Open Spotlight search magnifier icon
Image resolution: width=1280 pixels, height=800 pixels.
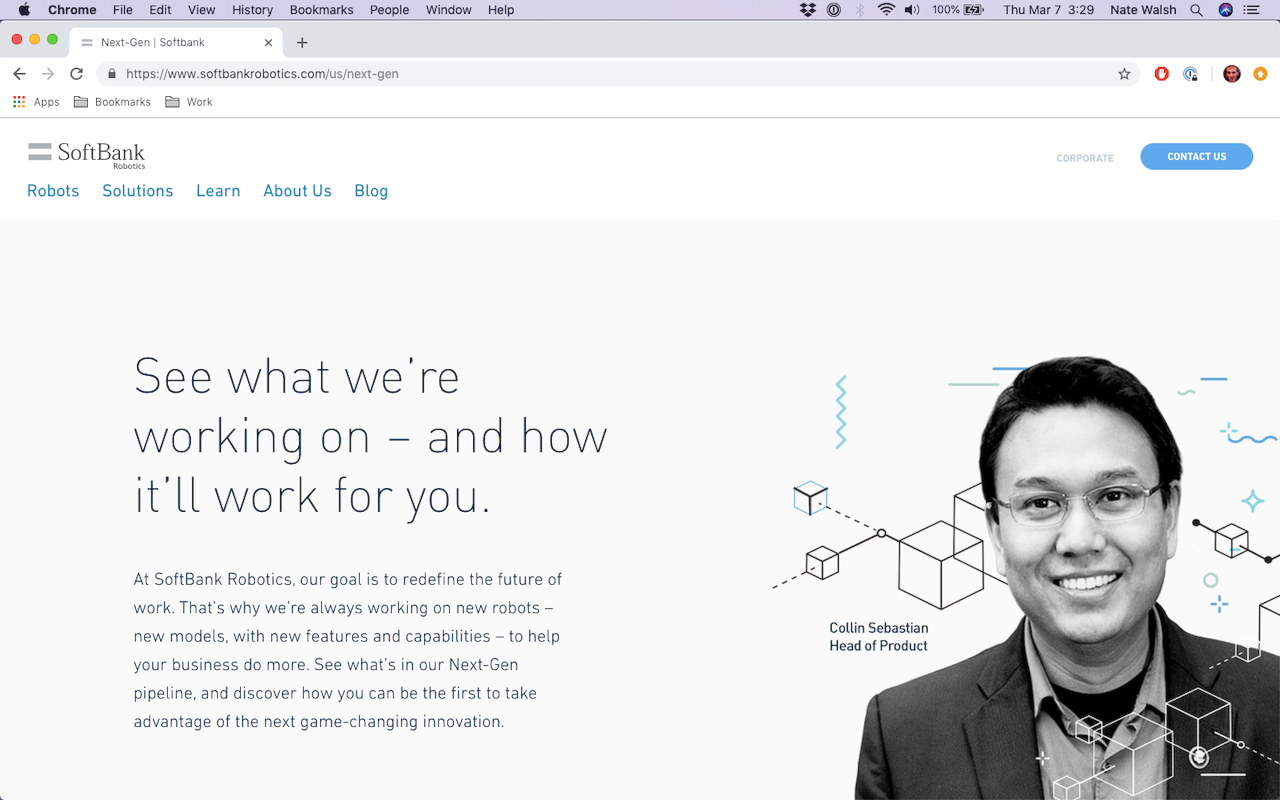click(1197, 10)
